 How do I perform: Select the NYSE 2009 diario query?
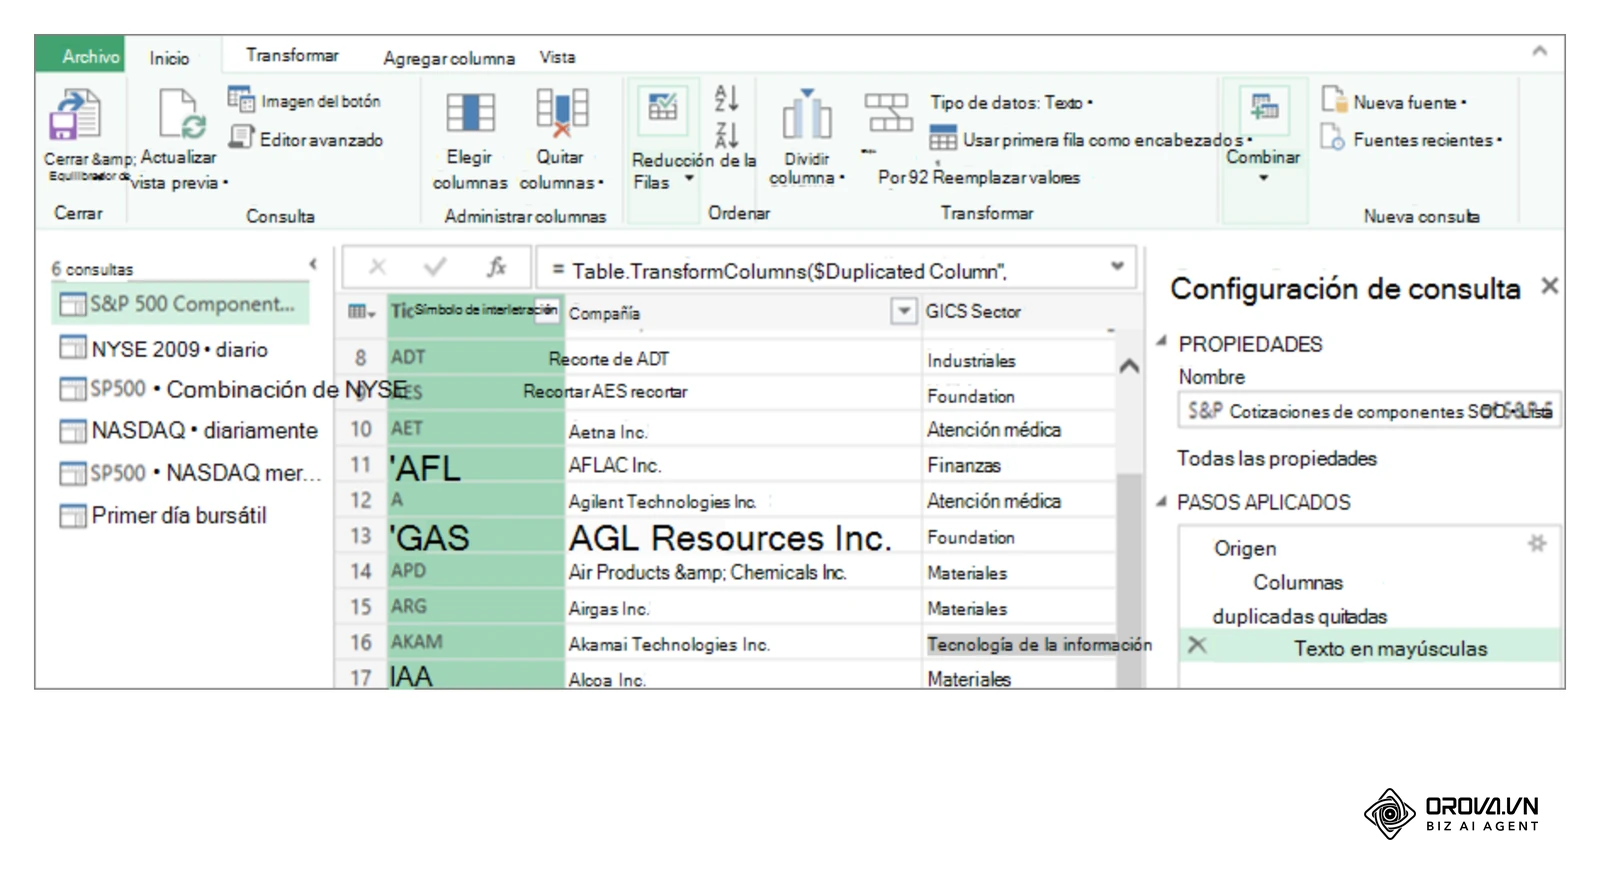[180, 349]
